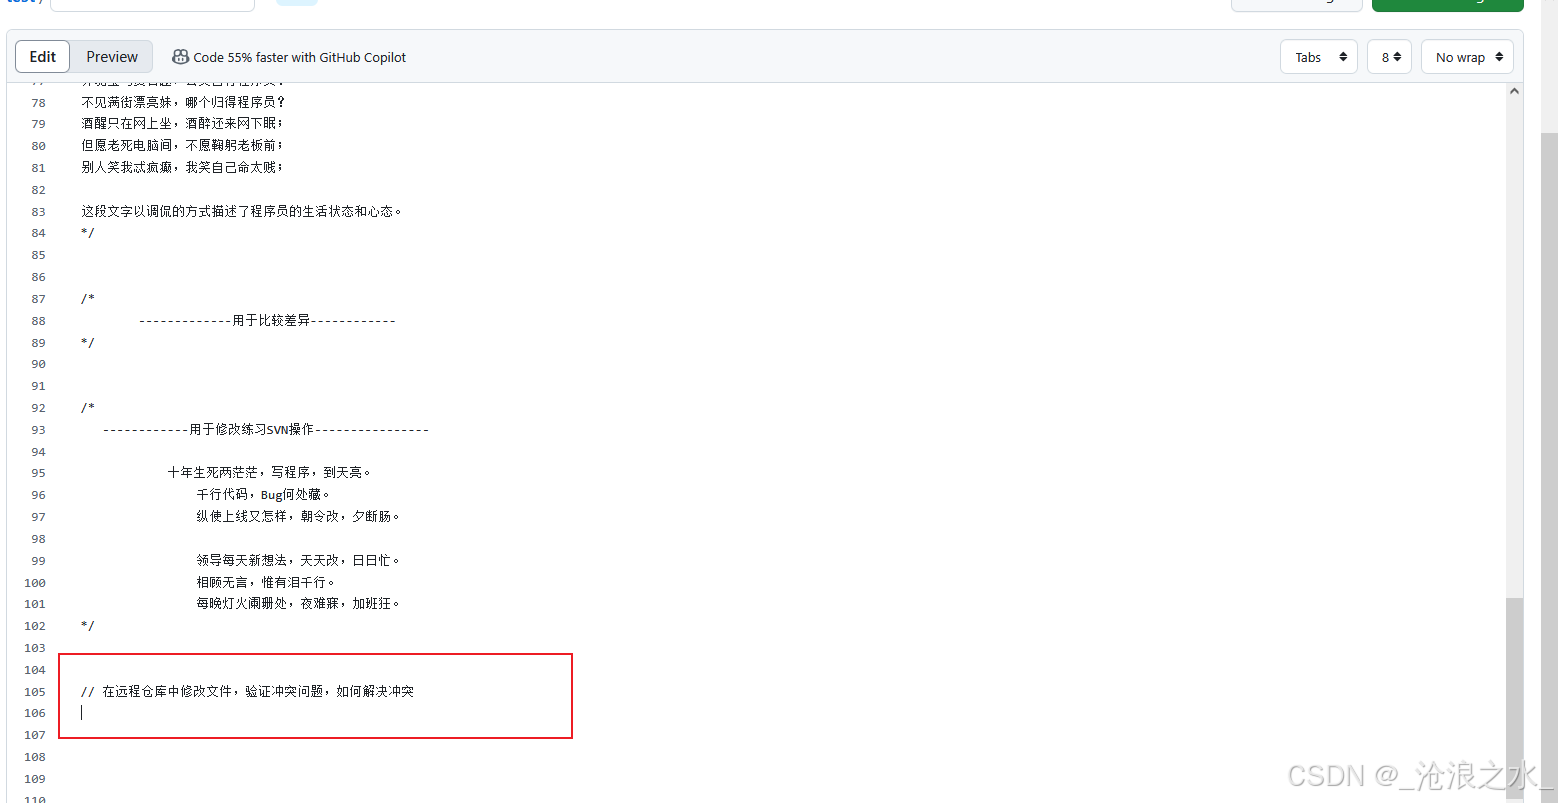Click the GitHub Copilot icon

(x=180, y=57)
